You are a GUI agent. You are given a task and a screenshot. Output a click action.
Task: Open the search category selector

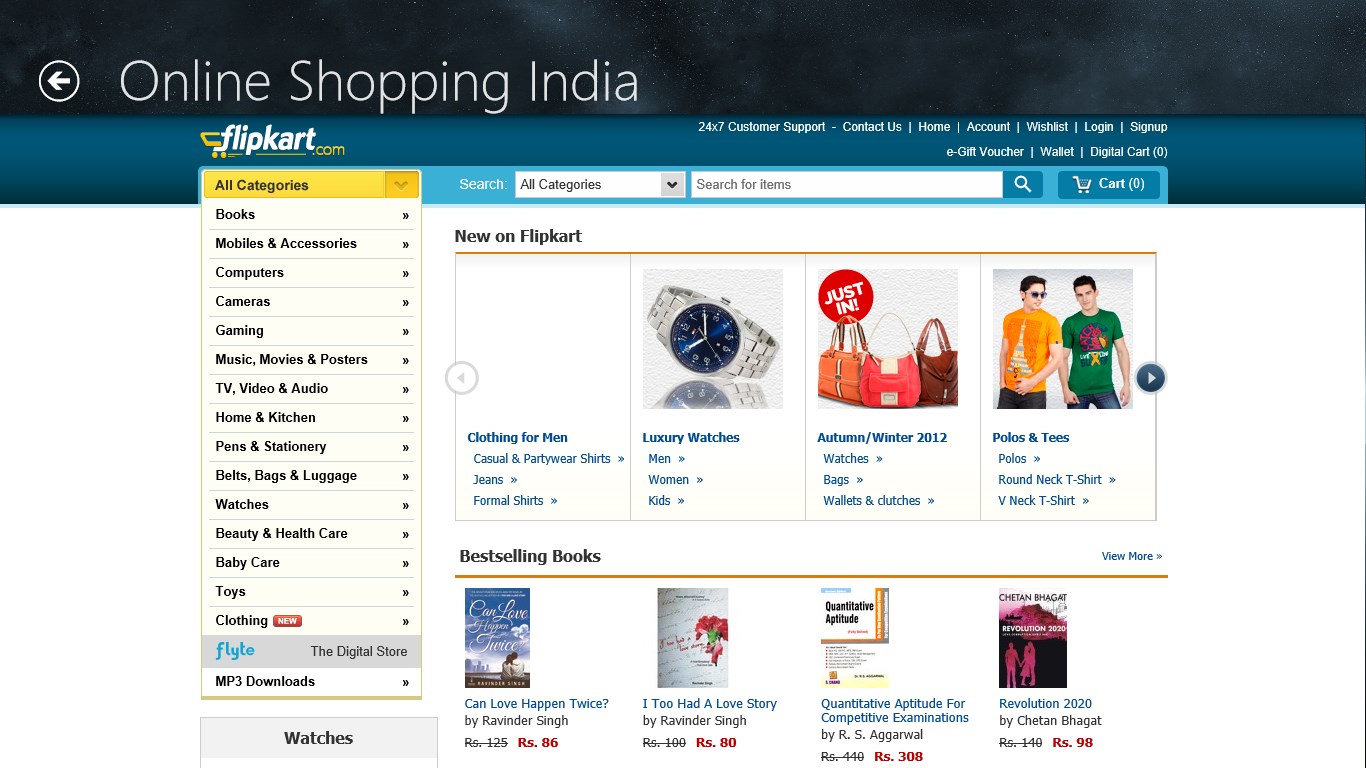(x=600, y=184)
